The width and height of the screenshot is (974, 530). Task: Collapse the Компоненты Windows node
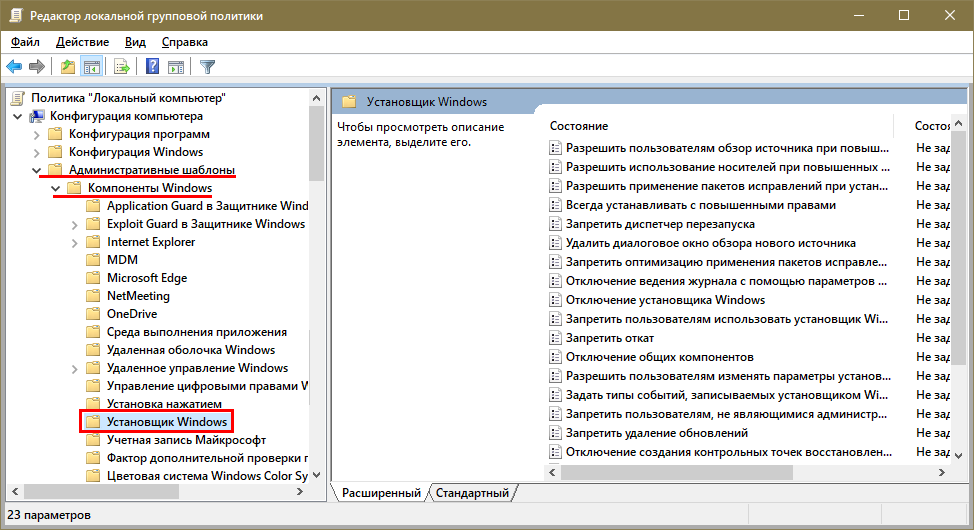click(56, 188)
